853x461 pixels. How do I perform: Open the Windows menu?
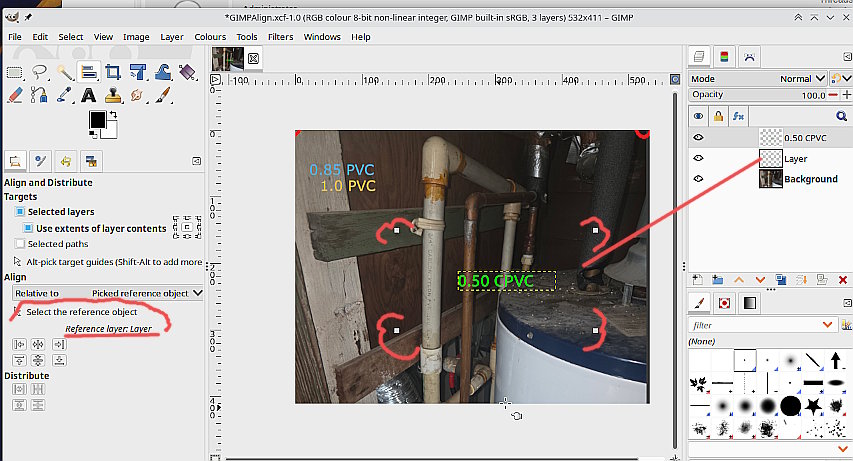click(322, 36)
